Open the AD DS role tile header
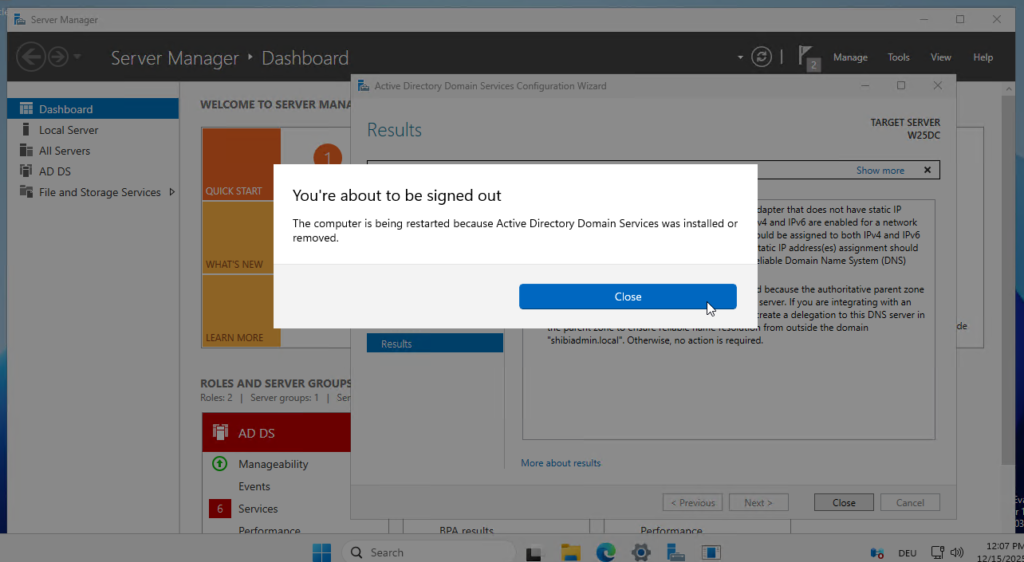Image resolution: width=1024 pixels, height=562 pixels. point(276,433)
